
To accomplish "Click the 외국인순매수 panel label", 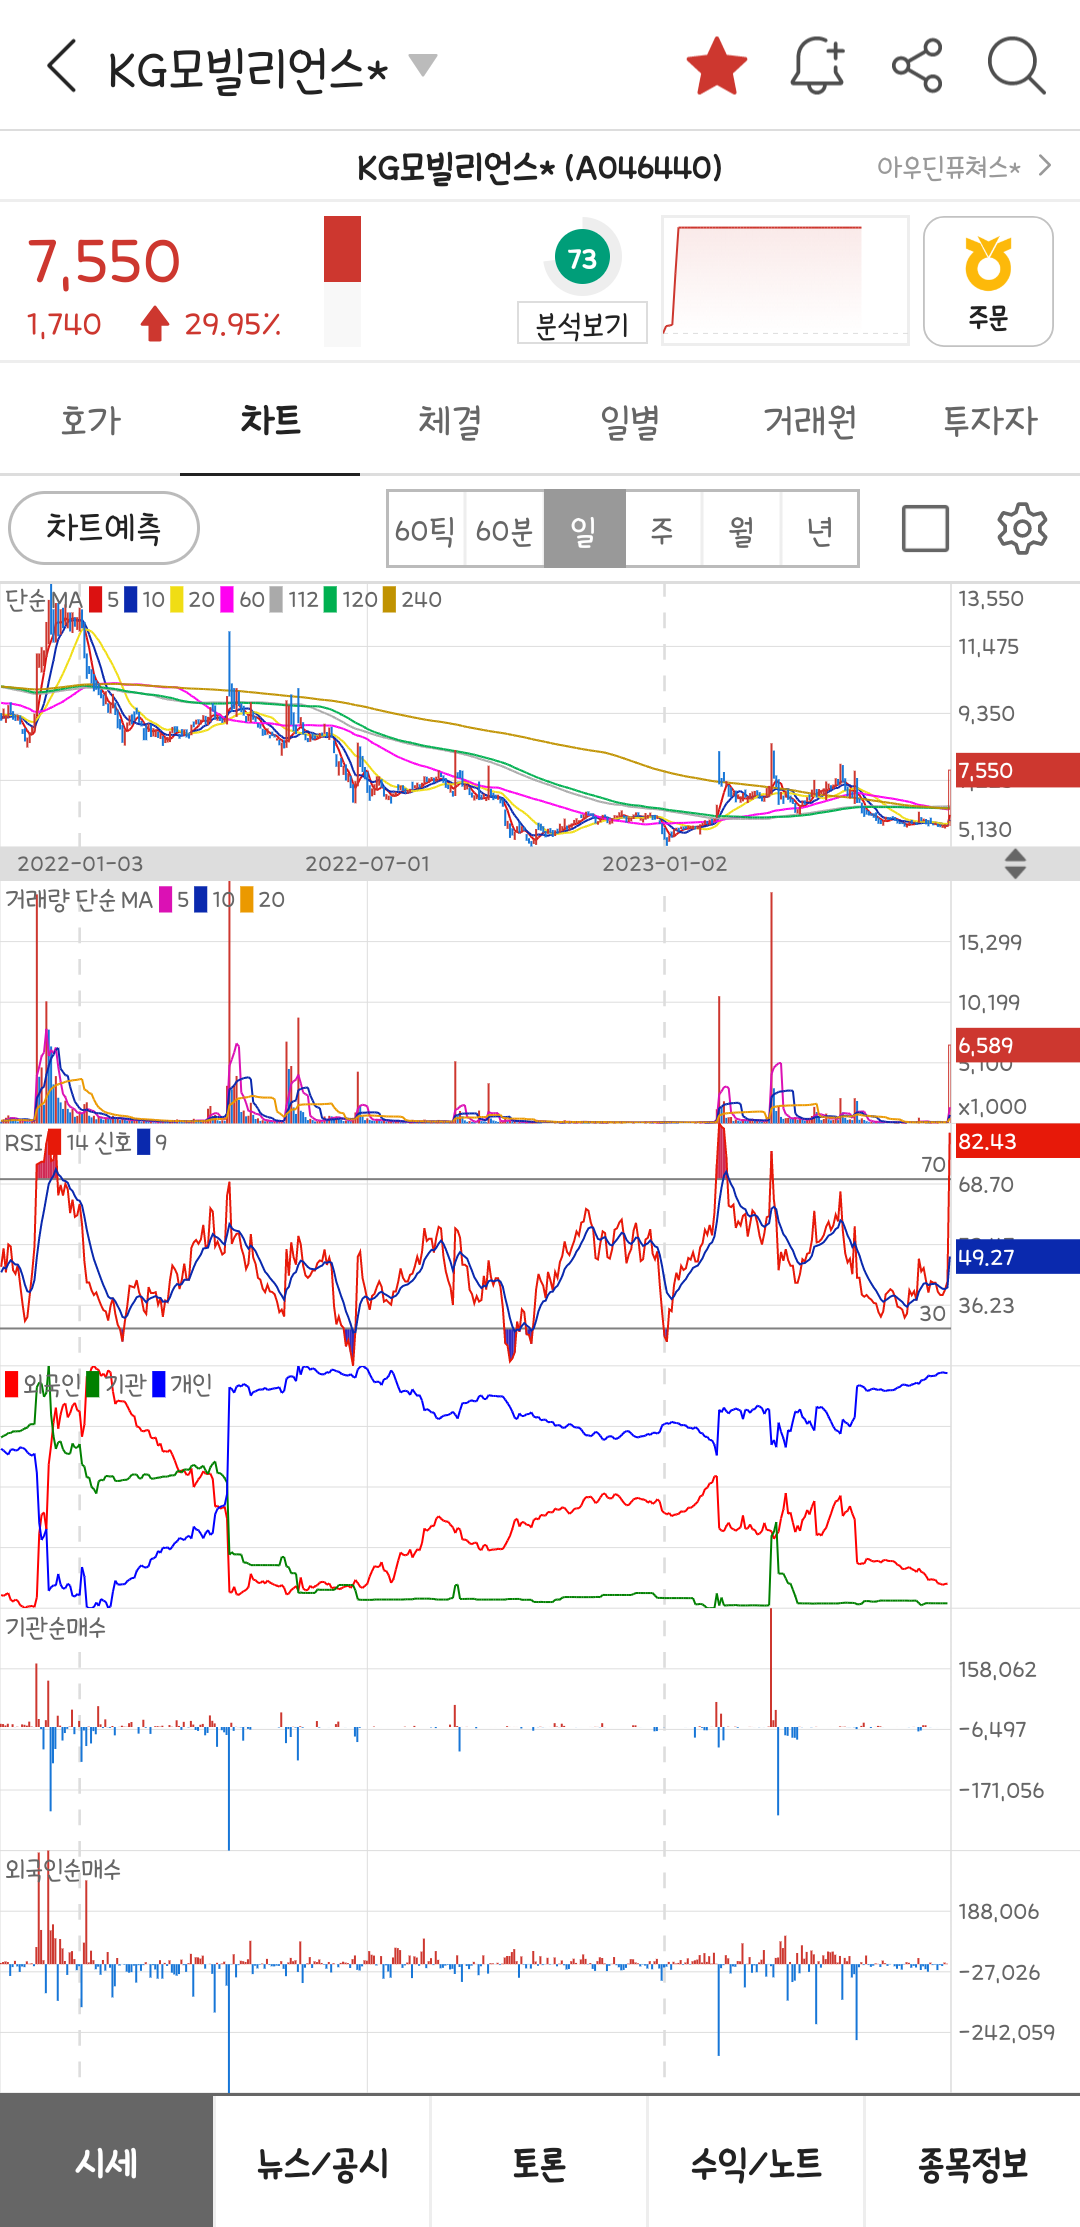I will click(63, 1869).
